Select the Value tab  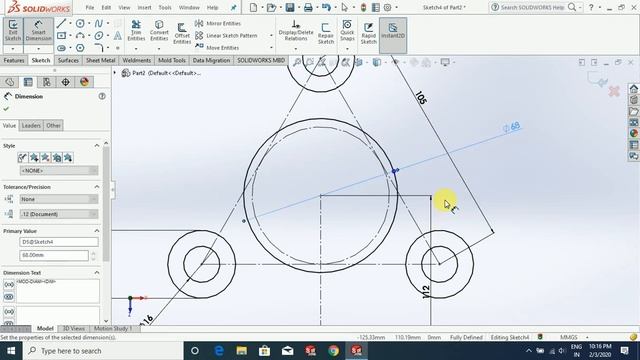(x=9, y=126)
